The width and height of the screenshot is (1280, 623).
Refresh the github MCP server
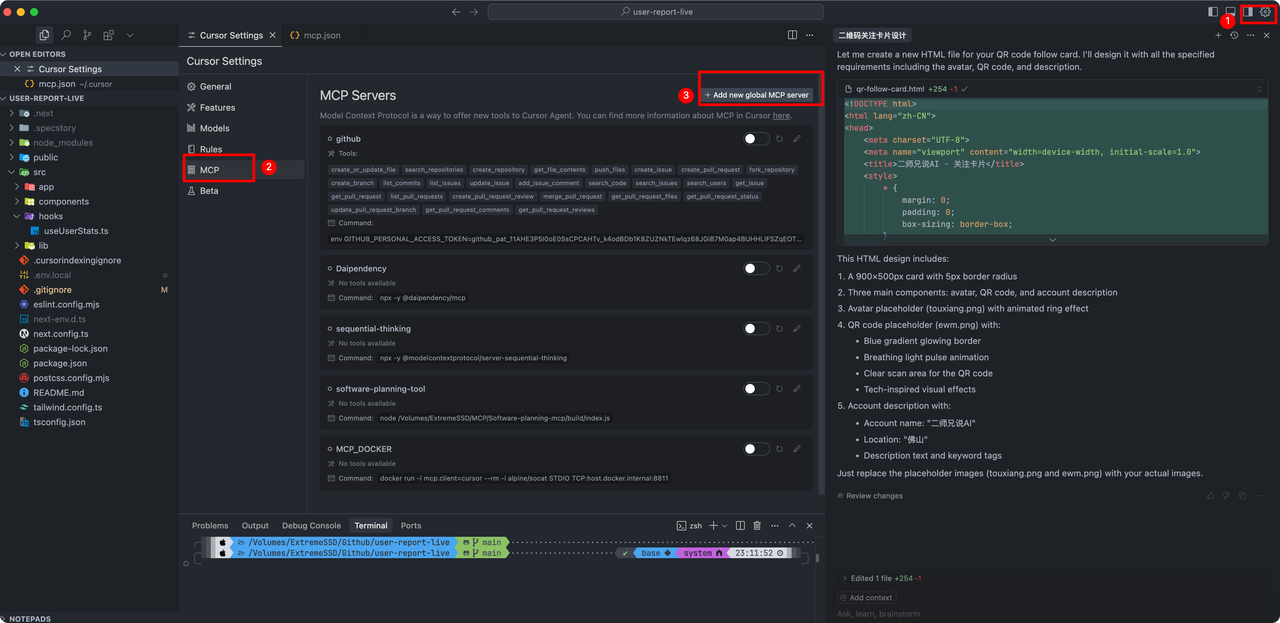coord(780,139)
